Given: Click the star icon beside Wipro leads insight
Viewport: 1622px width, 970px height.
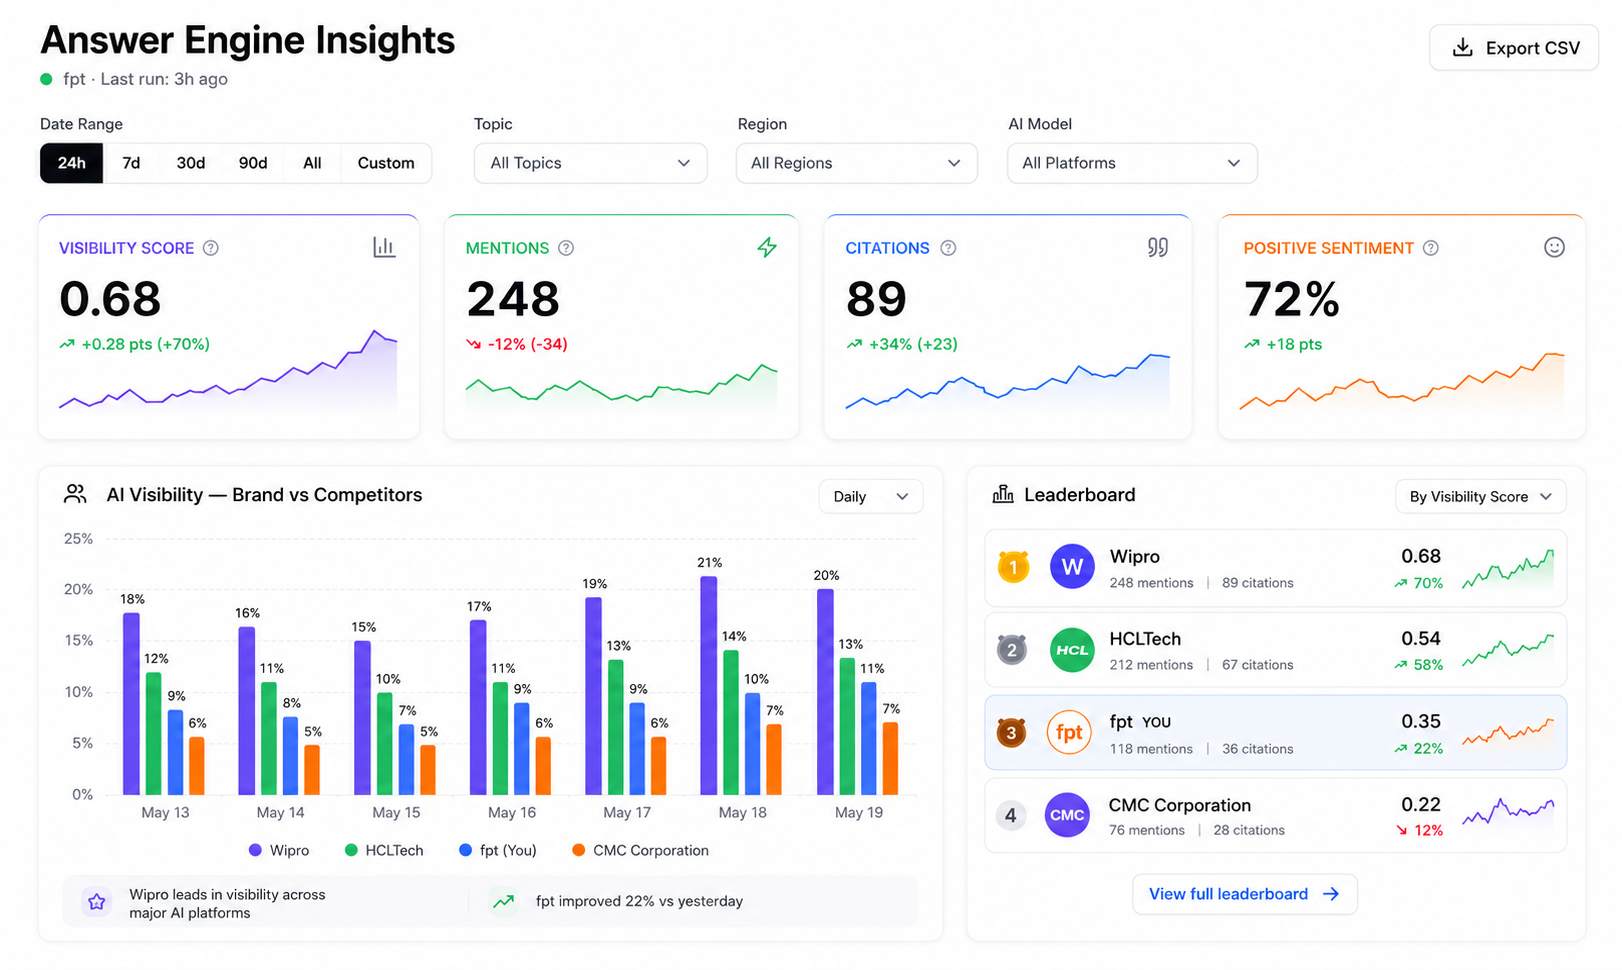Looking at the screenshot, I should click(x=97, y=902).
